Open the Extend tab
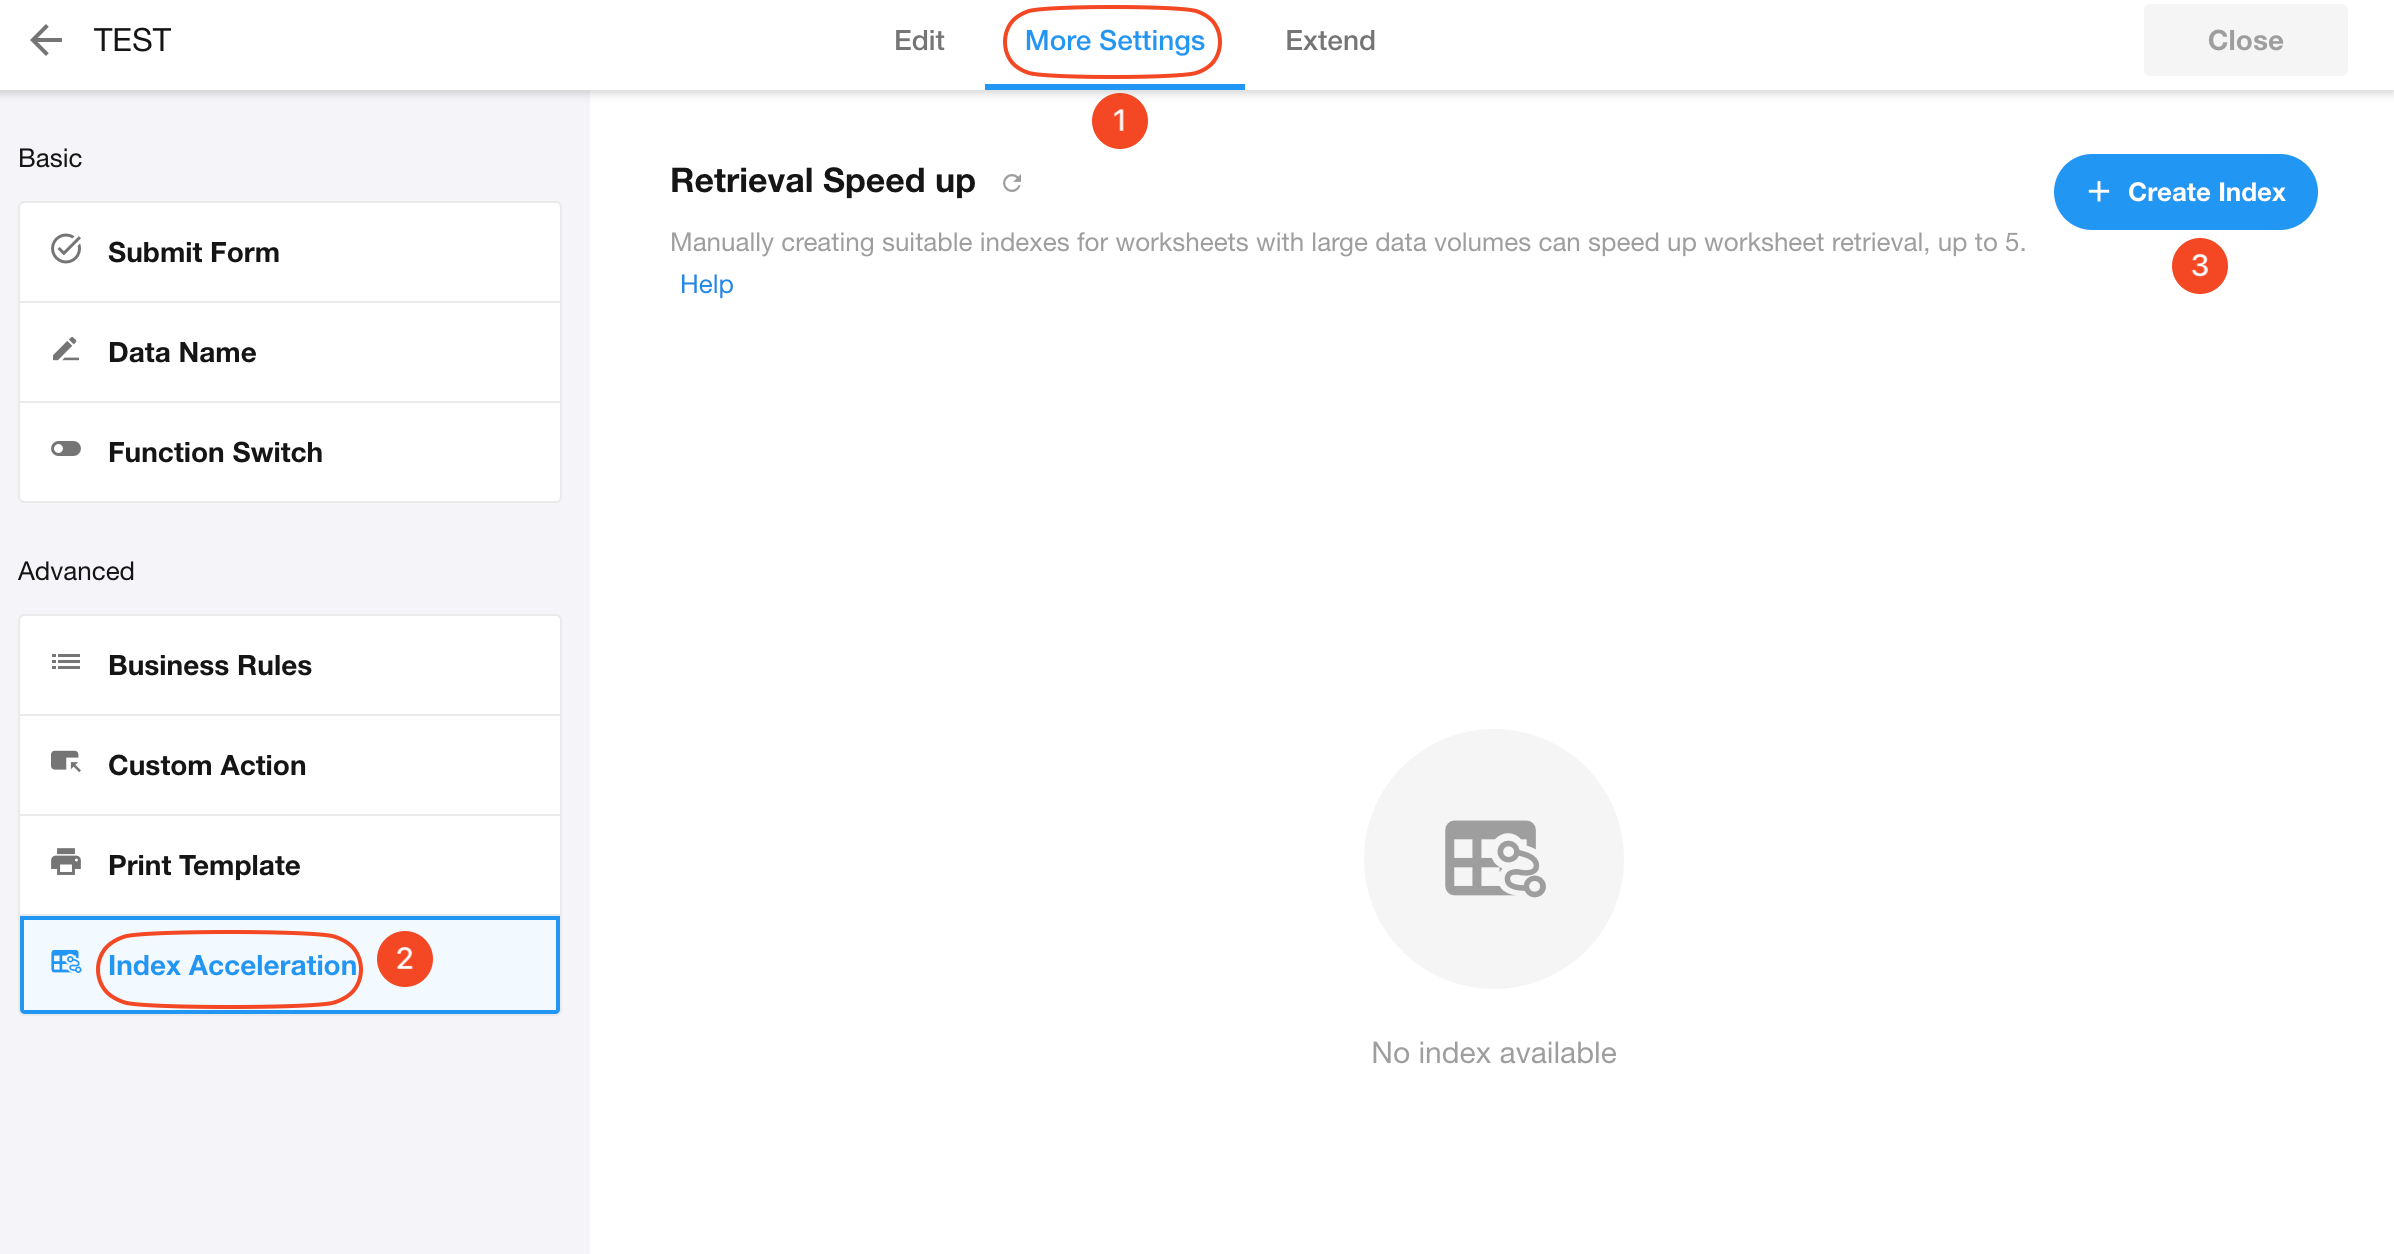 click(x=1330, y=41)
